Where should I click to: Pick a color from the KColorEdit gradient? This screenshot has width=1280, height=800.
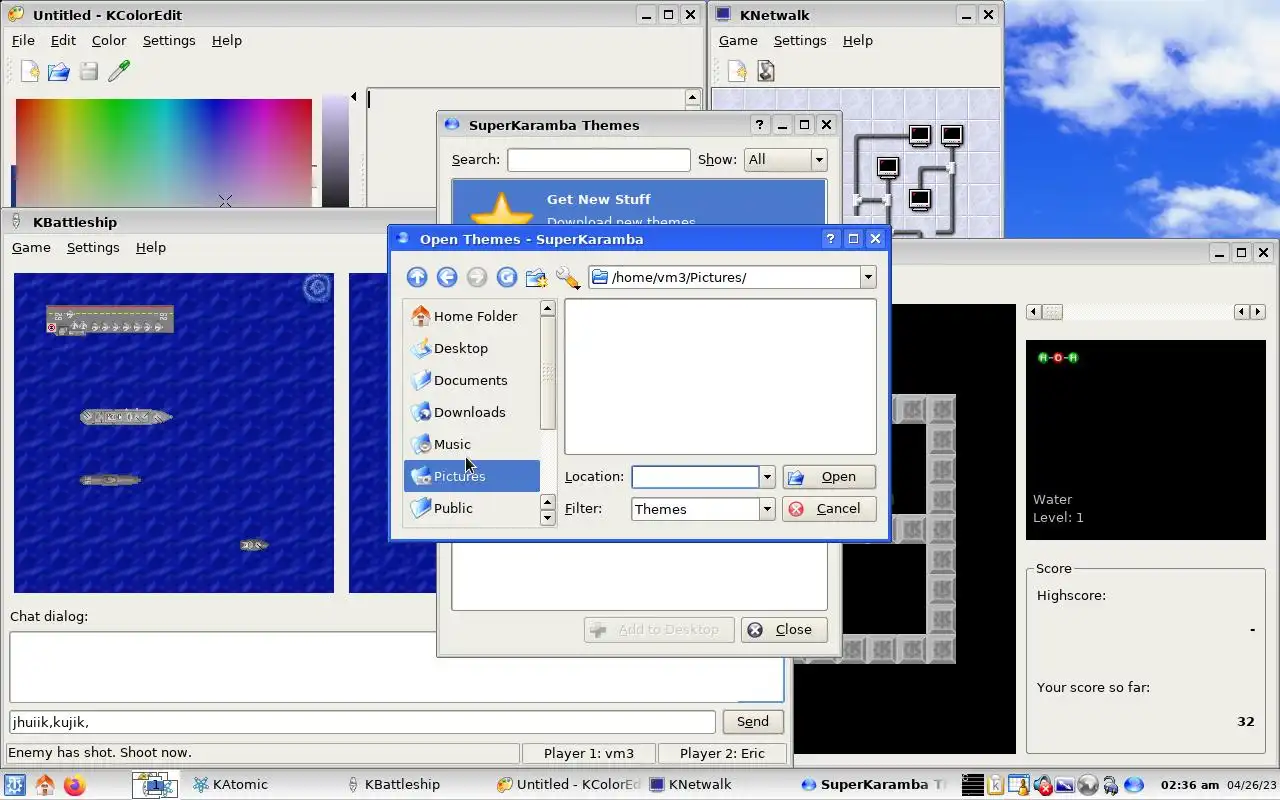coord(164,152)
